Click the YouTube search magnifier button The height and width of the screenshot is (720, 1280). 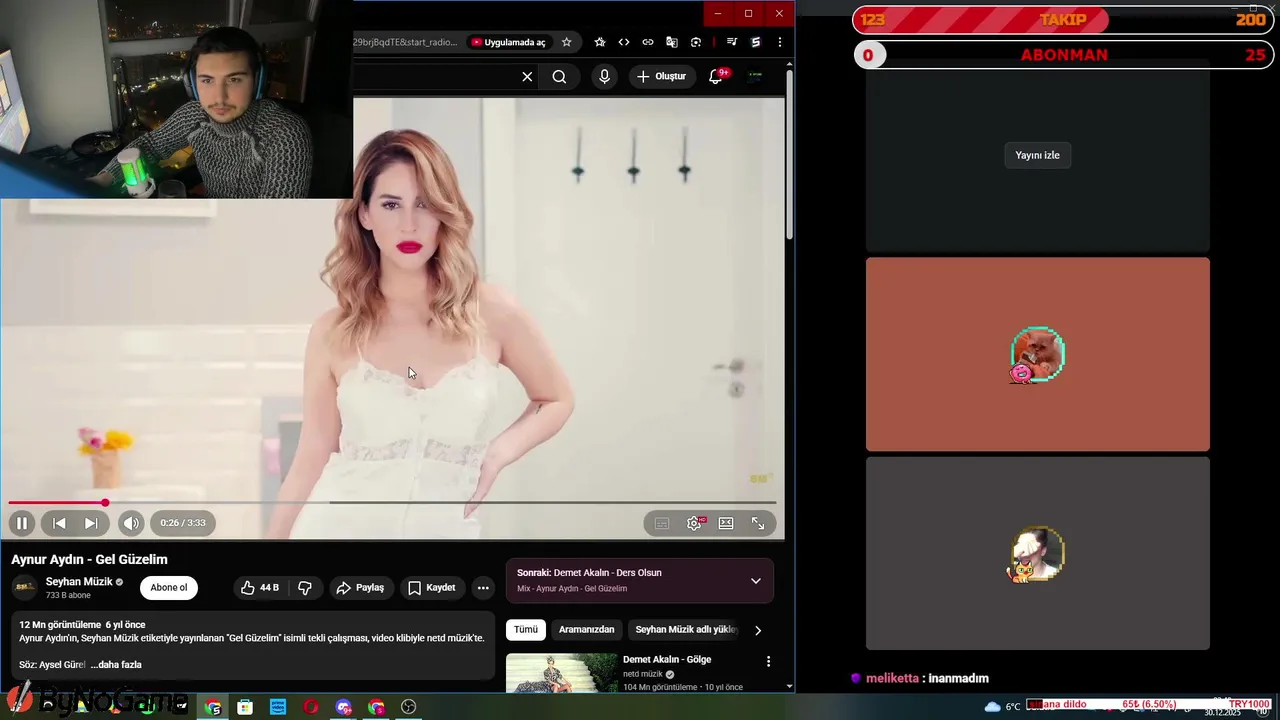pyautogui.click(x=559, y=77)
